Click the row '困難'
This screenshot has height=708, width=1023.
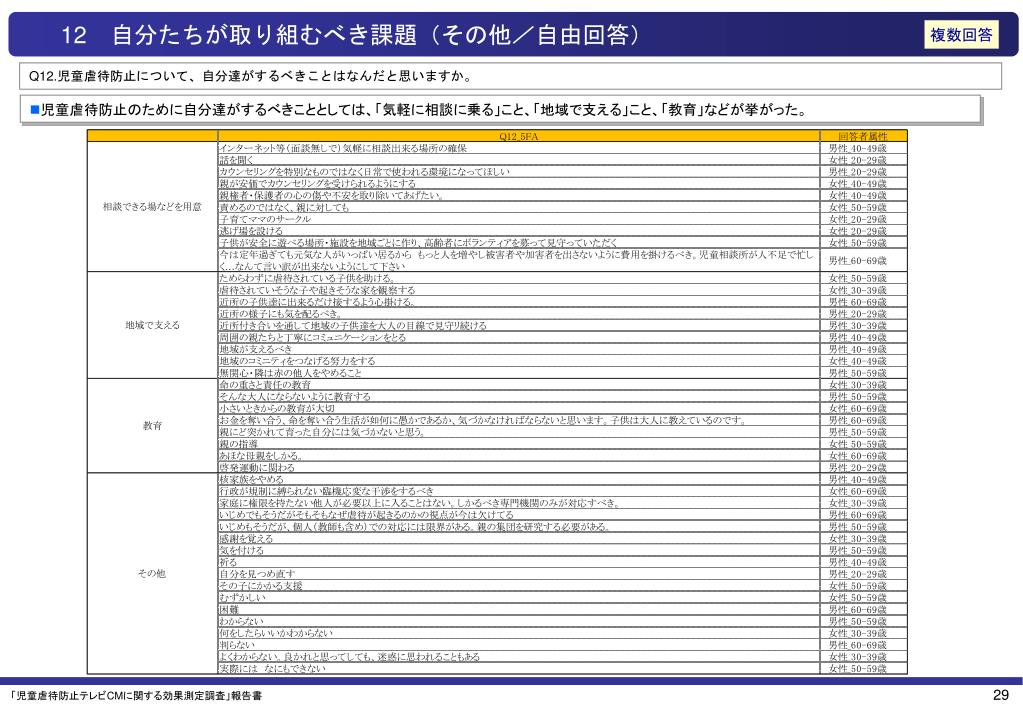click(519, 609)
